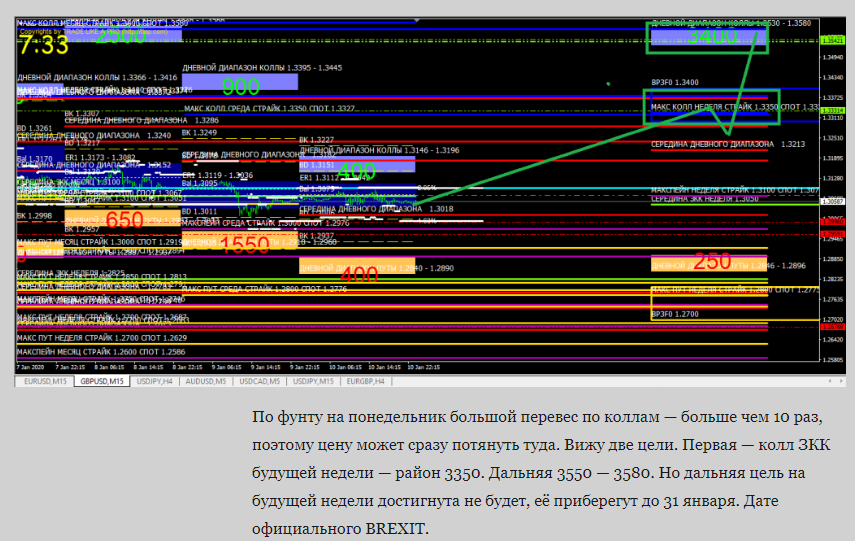Click the 1.25805 price on the axis
Image resolution: width=855 pixels, height=541 pixels.
click(833, 360)
